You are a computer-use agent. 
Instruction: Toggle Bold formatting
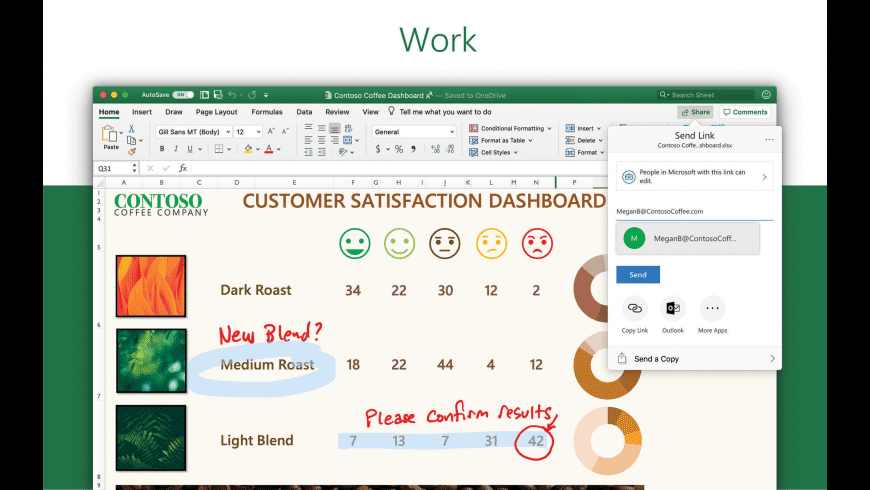pyautogui.click(x=162, y=149)
